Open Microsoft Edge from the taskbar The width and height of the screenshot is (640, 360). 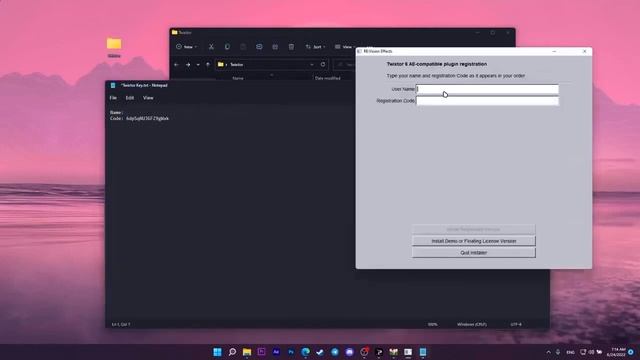click(305, 352)
